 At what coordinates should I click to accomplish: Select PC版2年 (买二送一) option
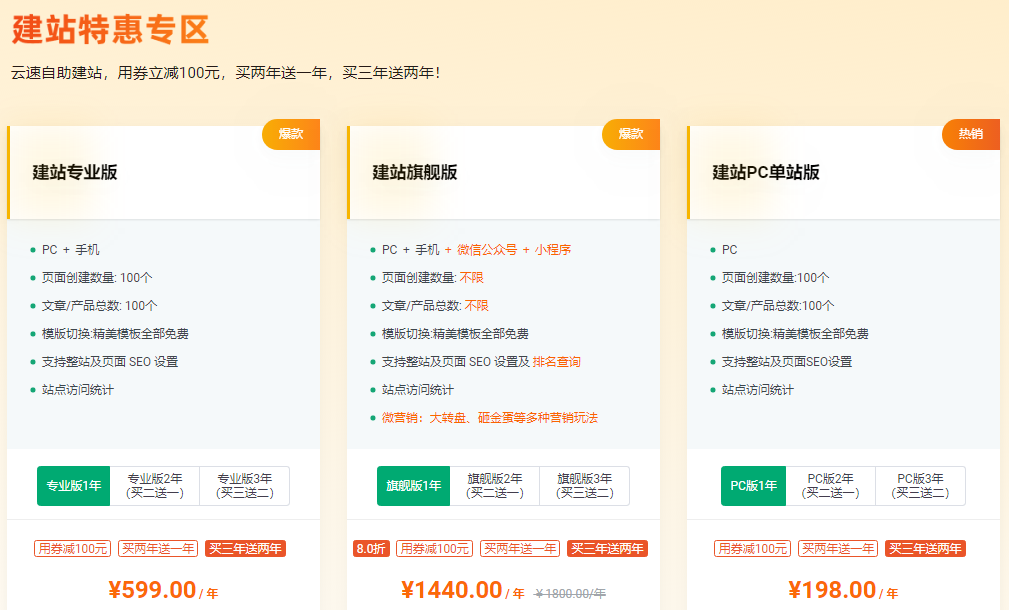pyautogui.click(x=830, y=486)
